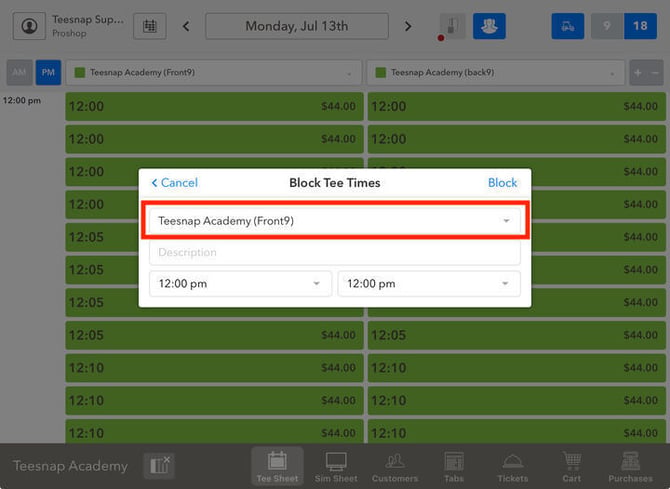Screen dimensions: 670x489
Task: Expand the Teesnap Academy (Front9) course dropdown in dialog
Action: pyautogui.click(x=335, y=221)
